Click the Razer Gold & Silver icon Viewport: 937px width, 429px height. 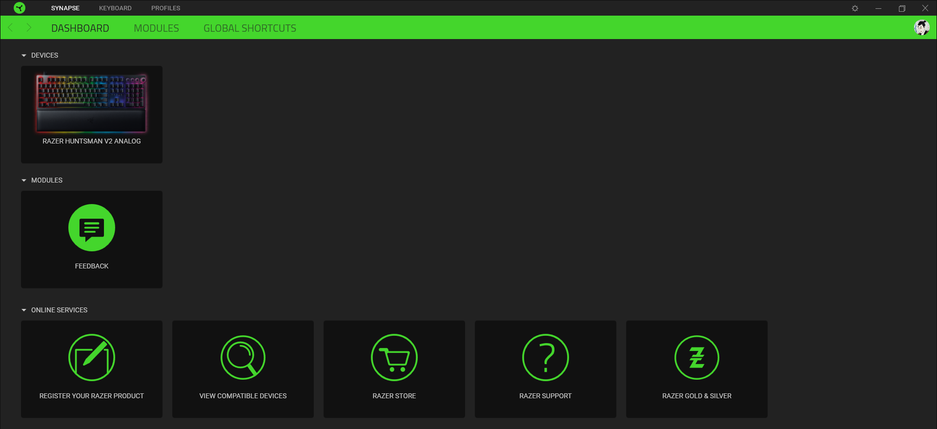click(696, 357)
